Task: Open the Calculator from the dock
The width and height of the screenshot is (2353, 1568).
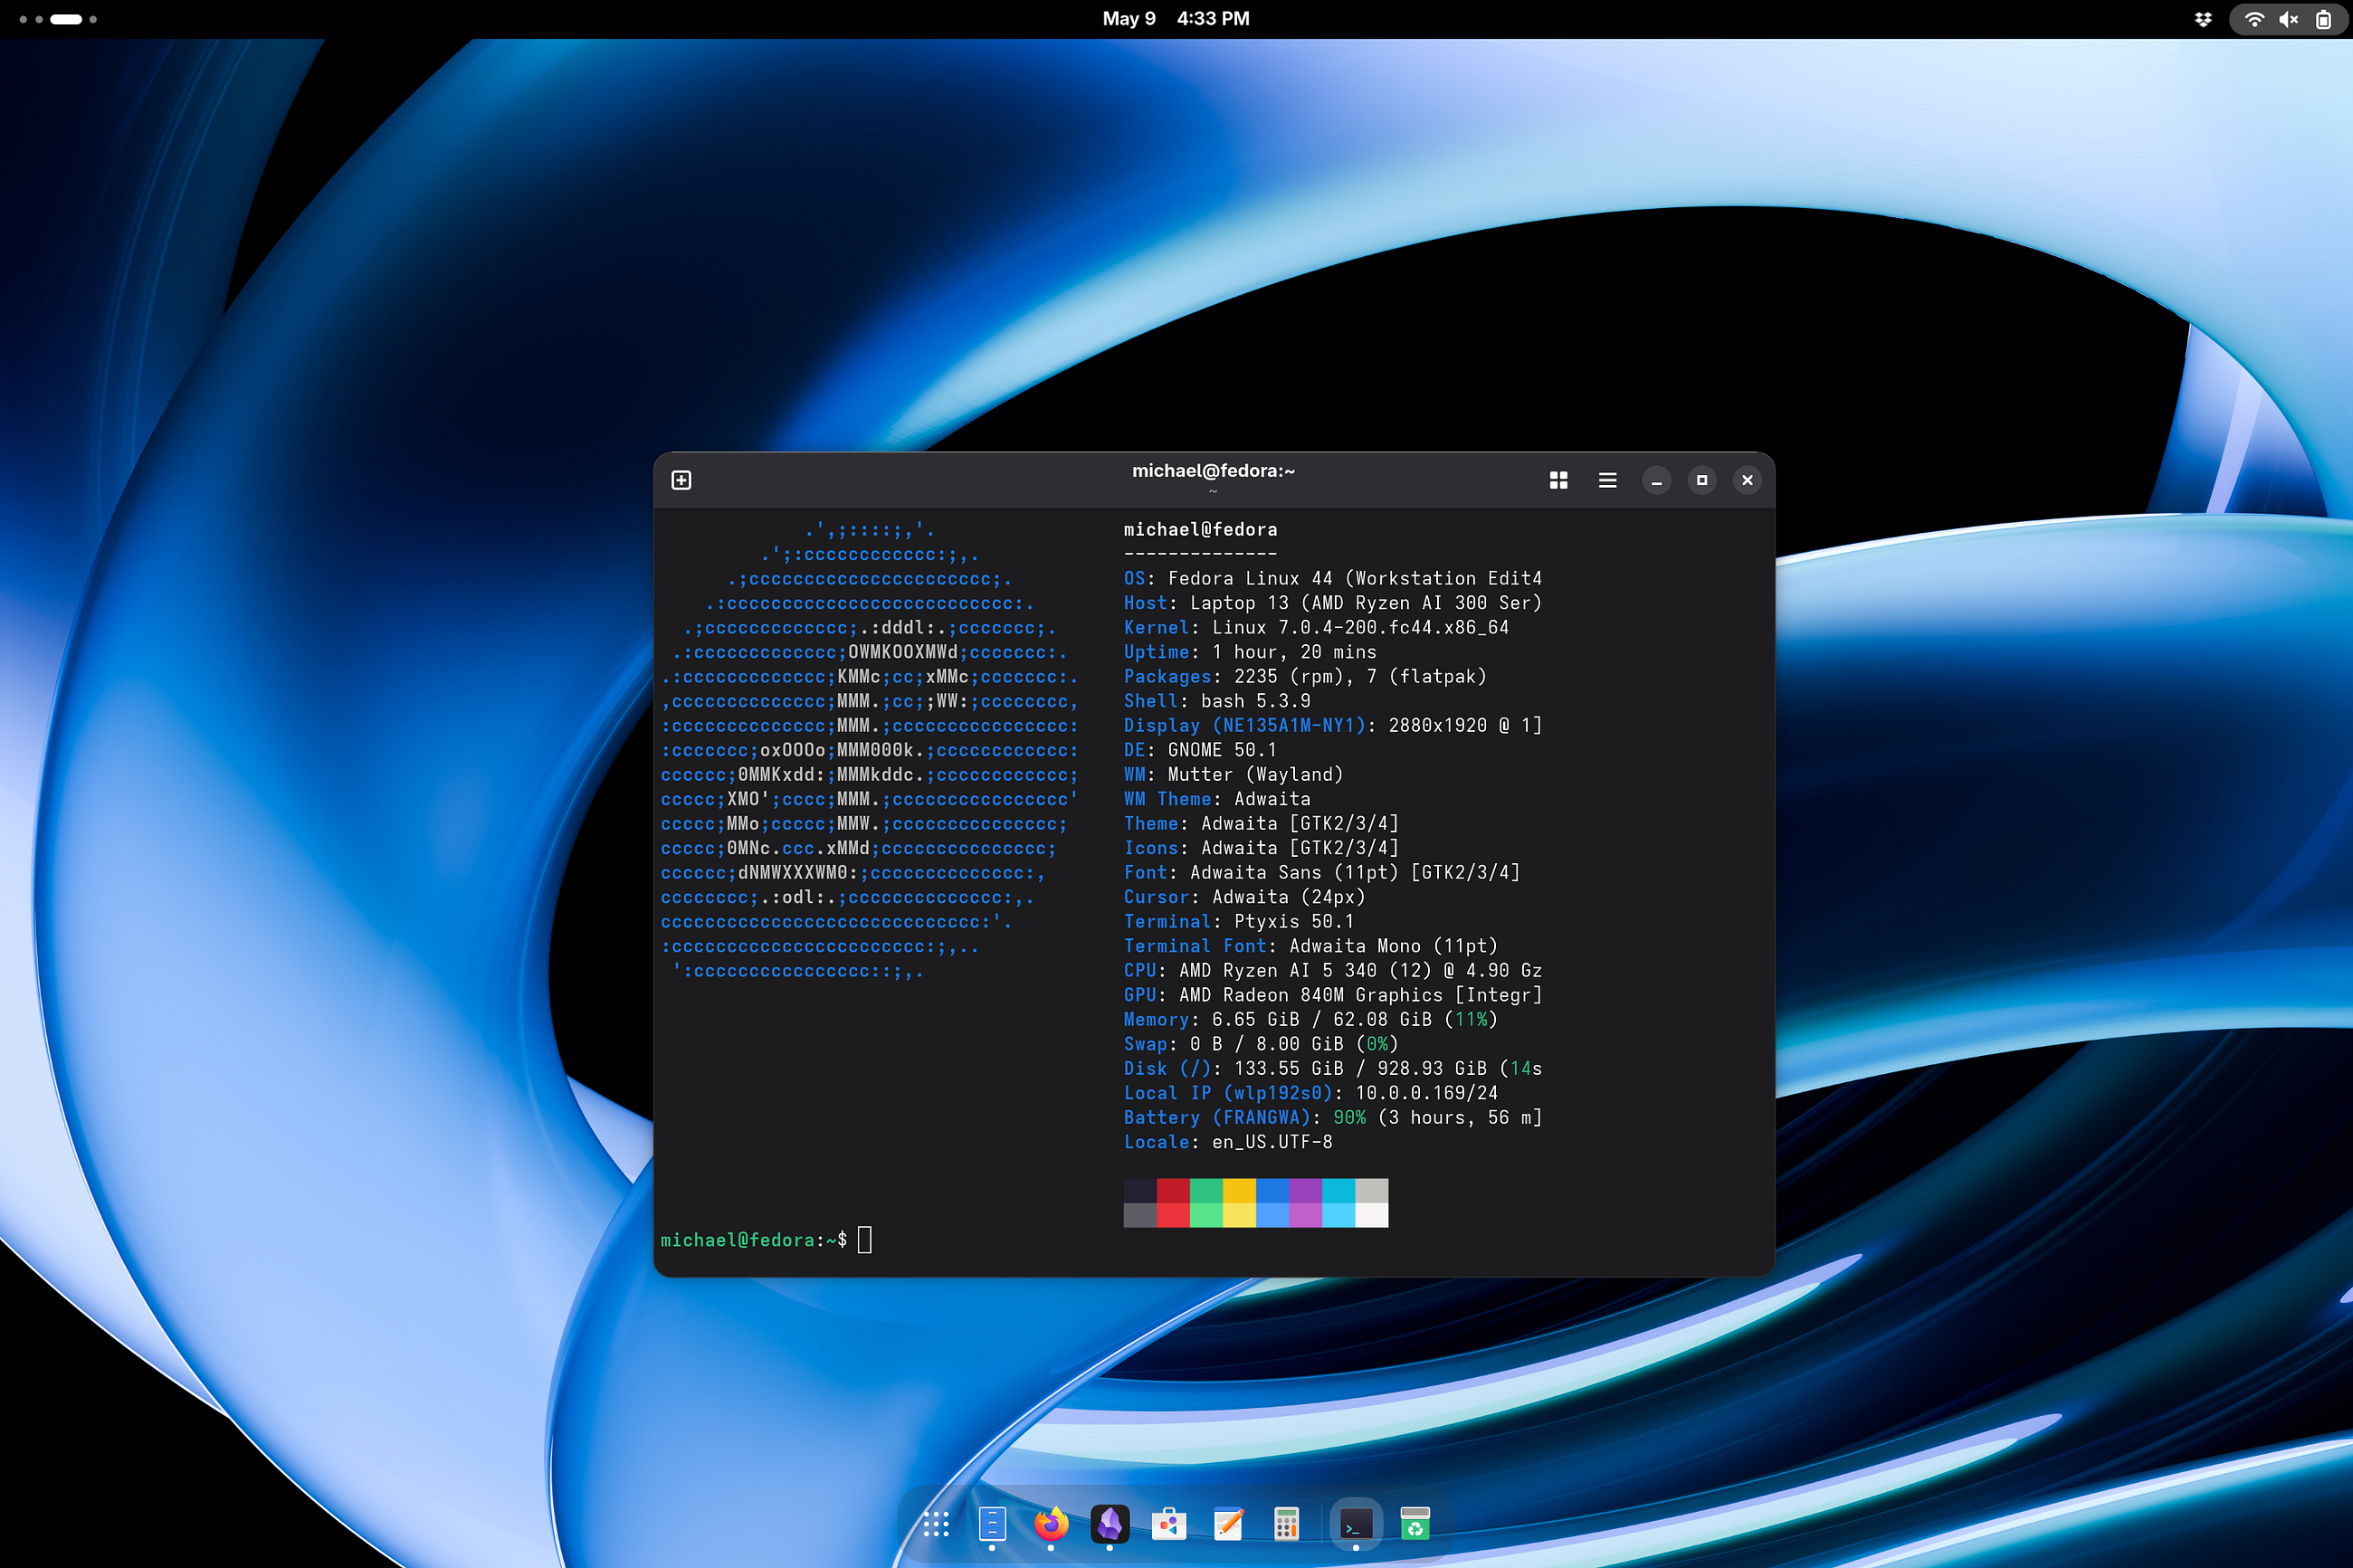Action: (x=1286, y=1523)
